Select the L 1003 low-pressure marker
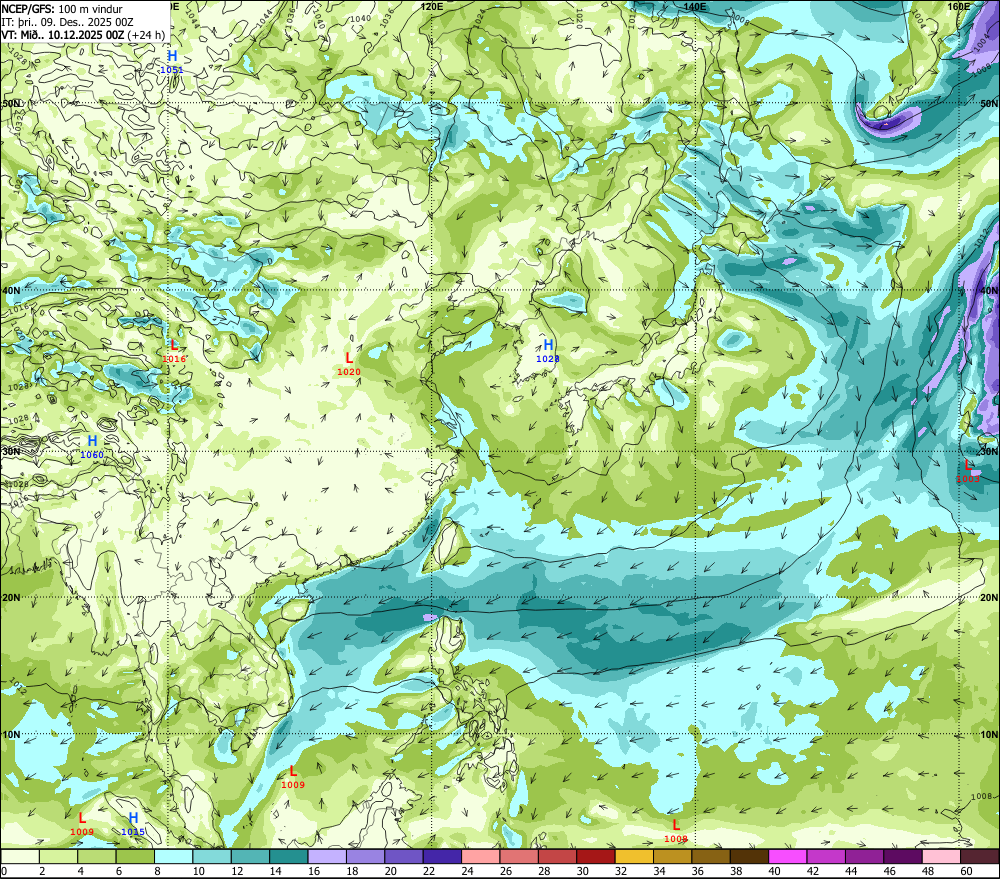This screenshot has height=879, width=1000. (x=967, y=471)
